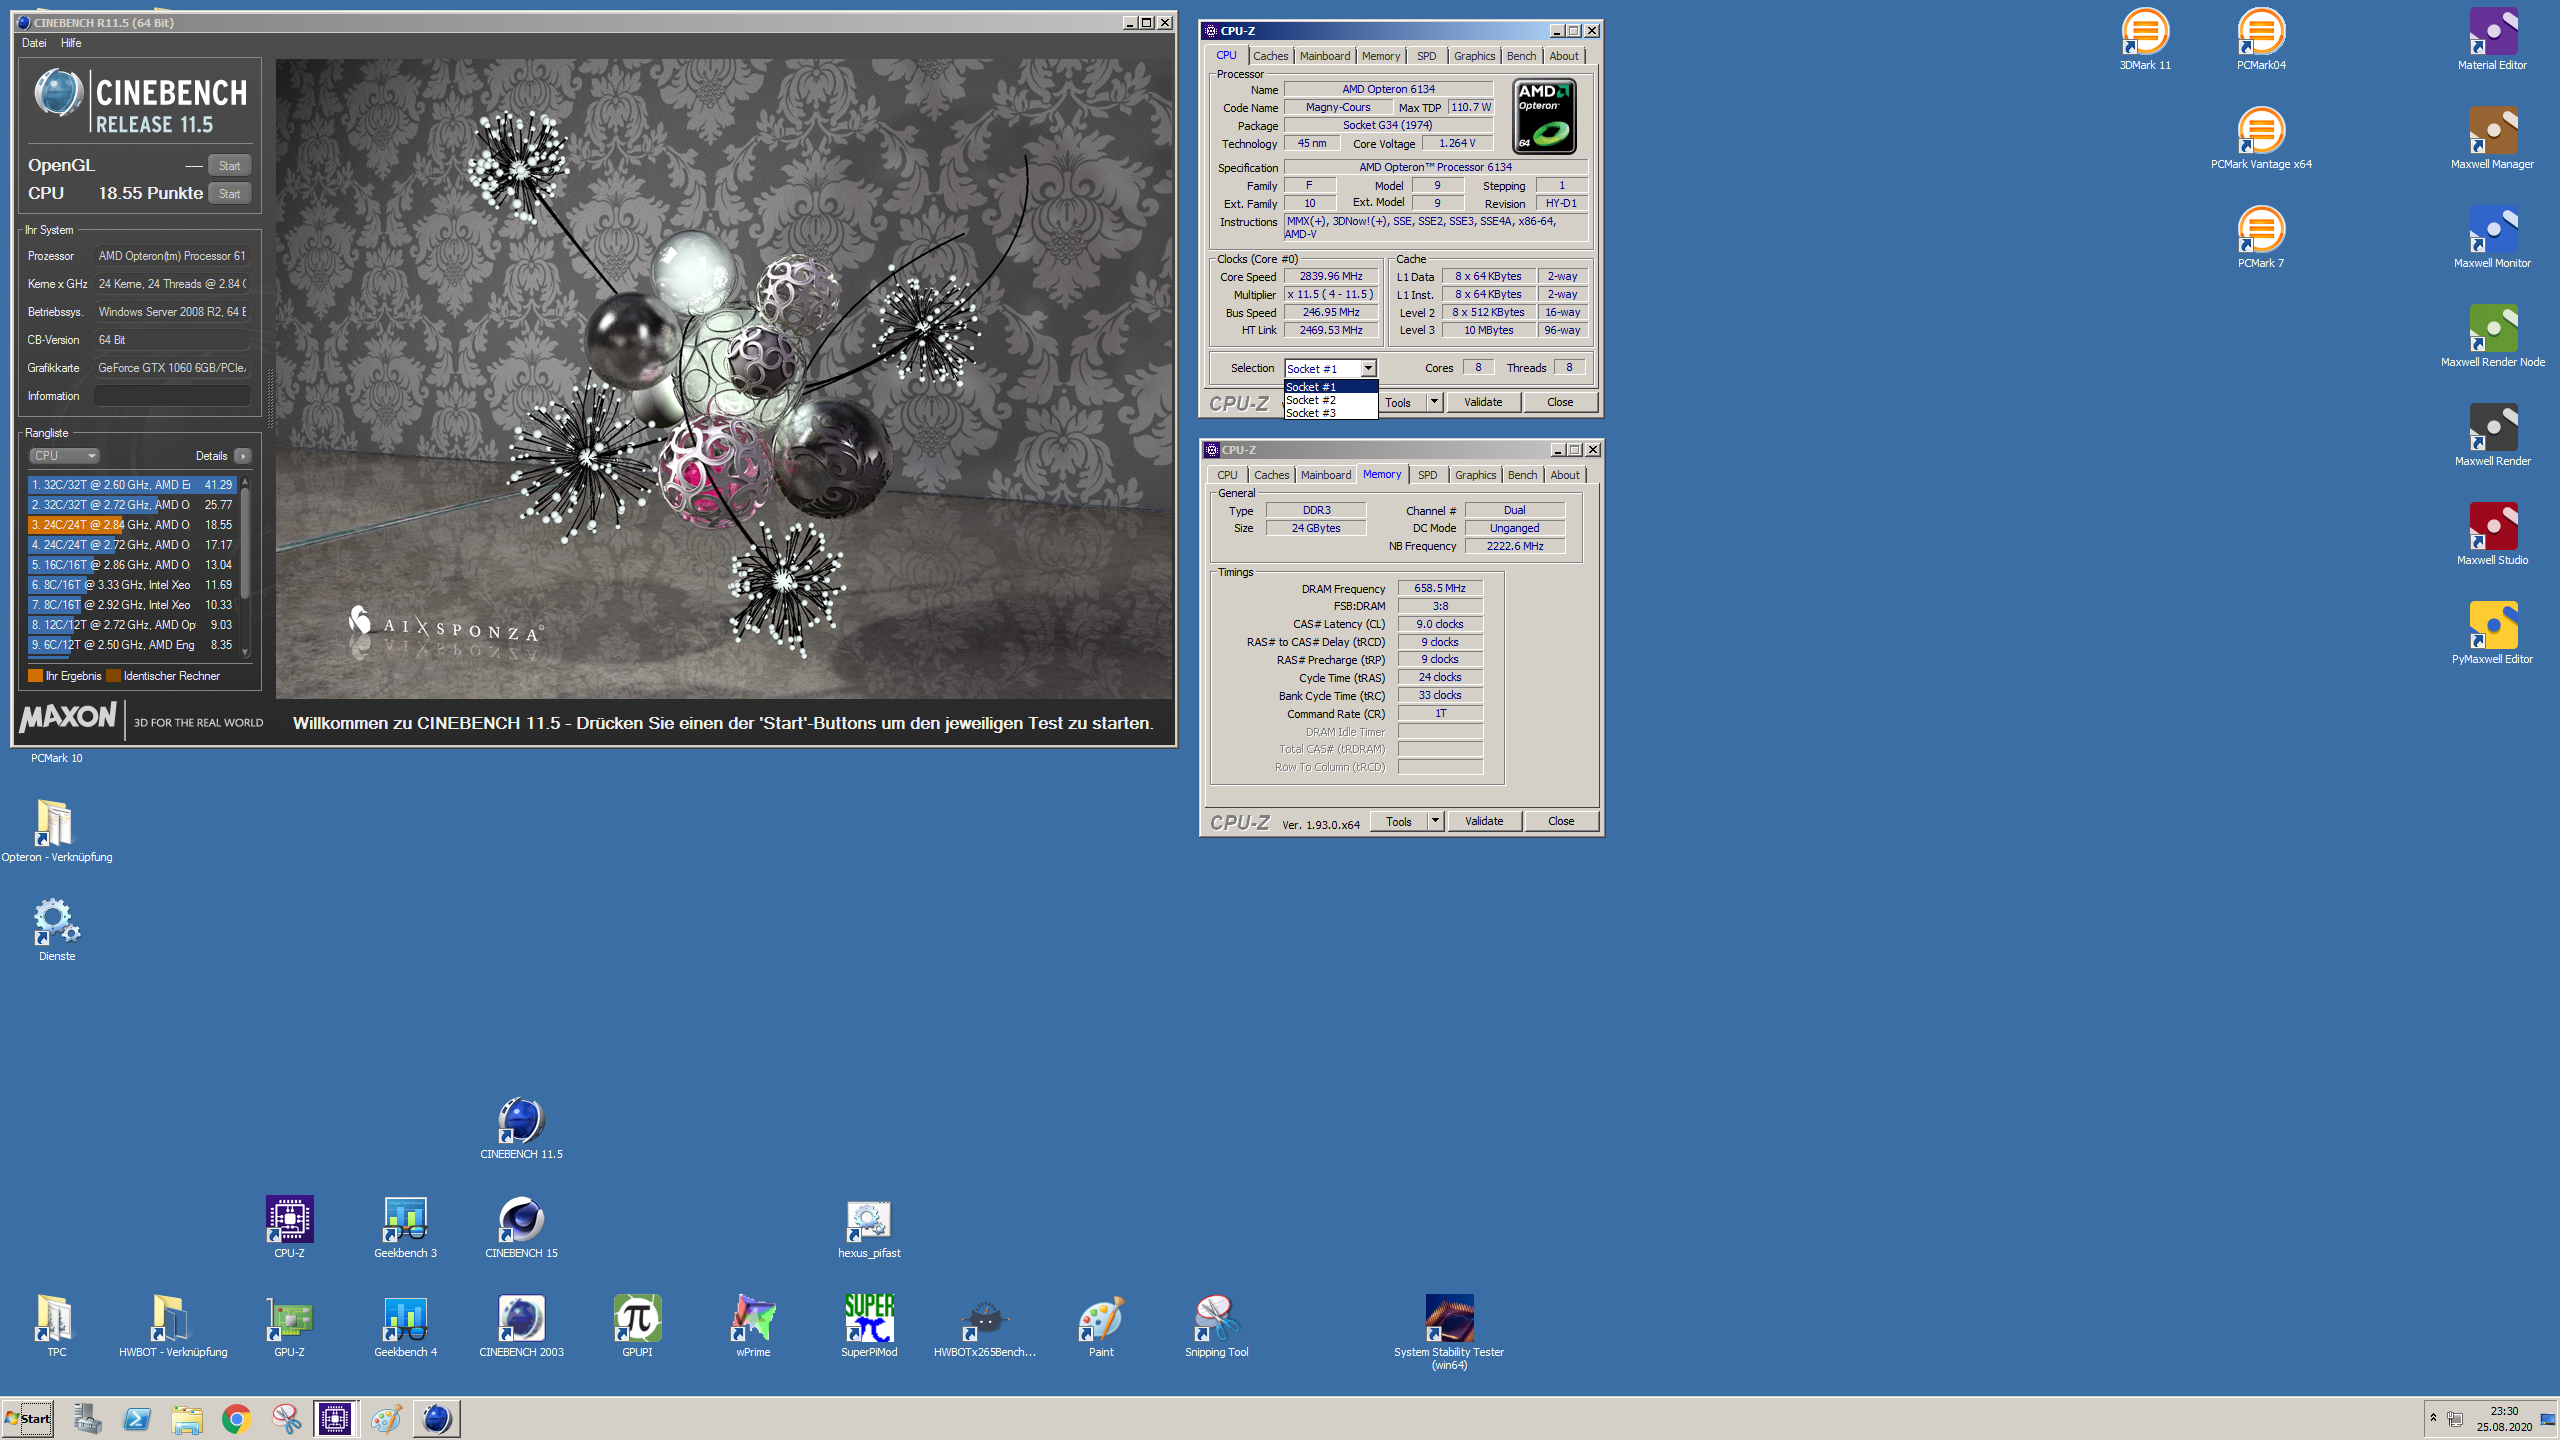2560x1440 pixels.
Task: Launch Geekbench 3 desktop shortcut
Action: (405, 1228)
